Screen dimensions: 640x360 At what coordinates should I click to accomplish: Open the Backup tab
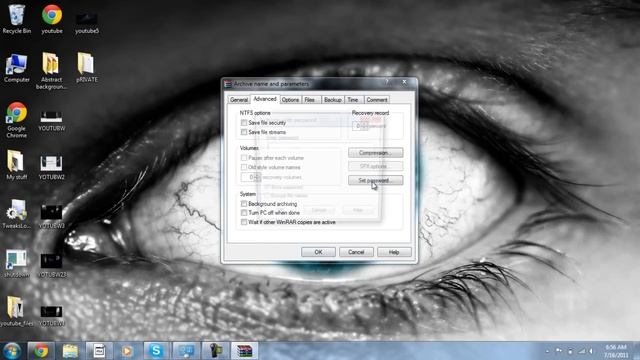click(333, 100)
